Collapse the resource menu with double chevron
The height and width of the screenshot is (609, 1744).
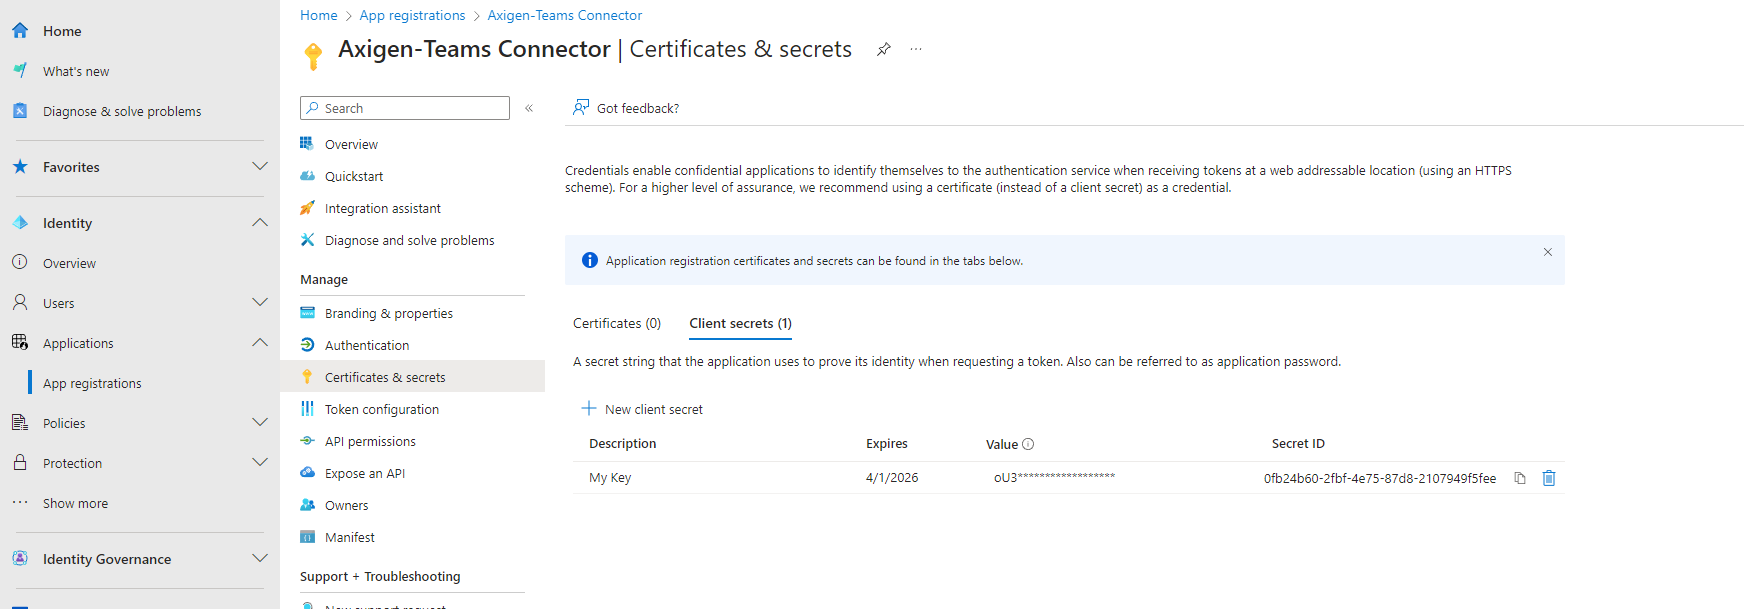tap(529, 108)
